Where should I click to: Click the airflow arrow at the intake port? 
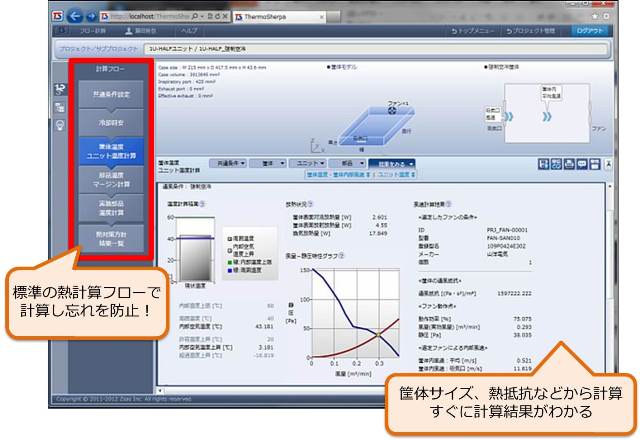(x=509, y=117)
